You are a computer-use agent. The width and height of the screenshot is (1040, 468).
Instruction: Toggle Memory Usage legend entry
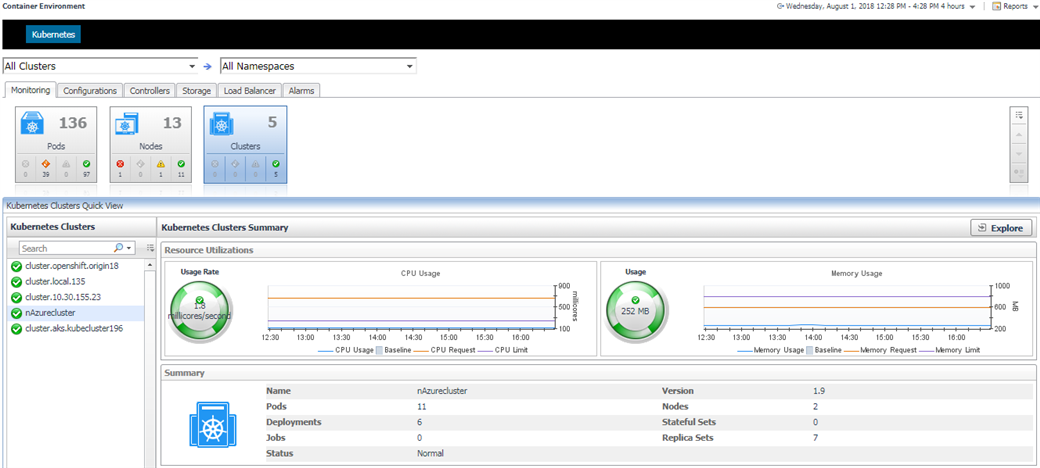point(771,350)
